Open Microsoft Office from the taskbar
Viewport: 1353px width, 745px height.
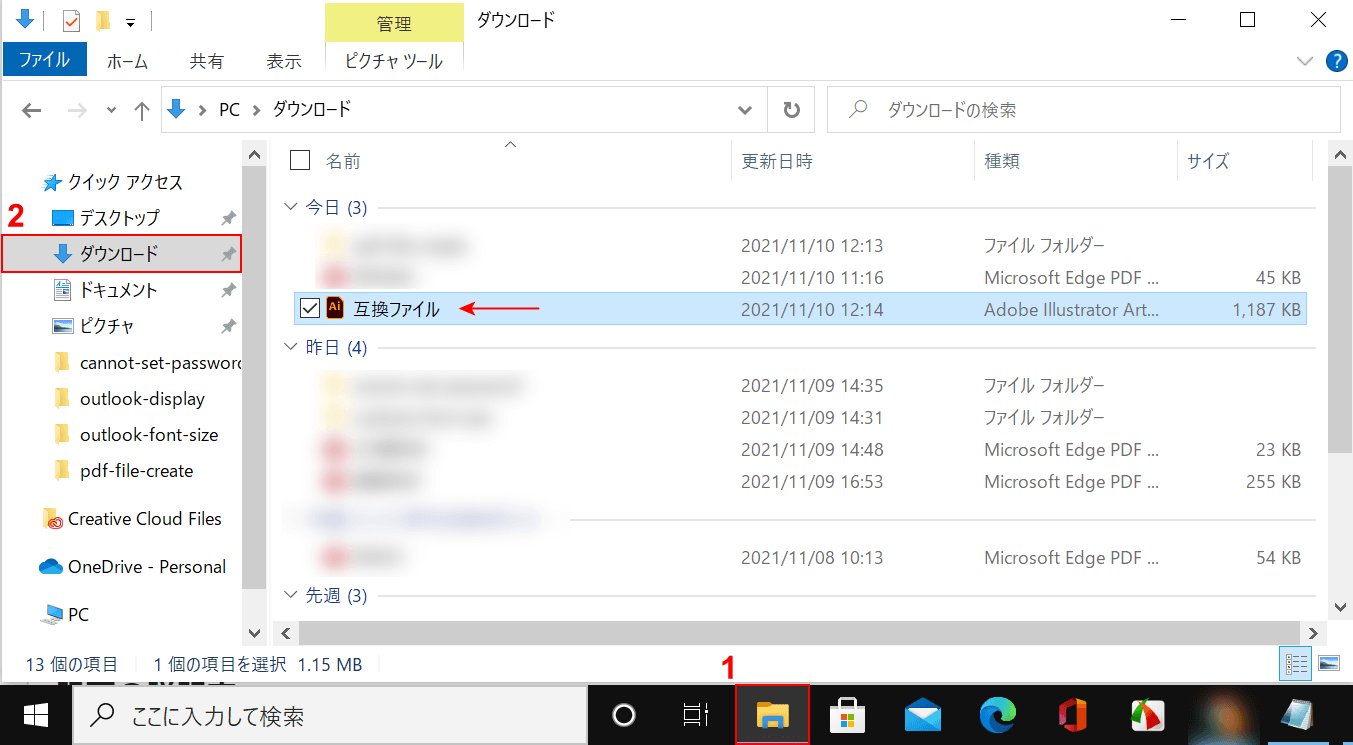pyautogui.click(x=1073, y=715)
